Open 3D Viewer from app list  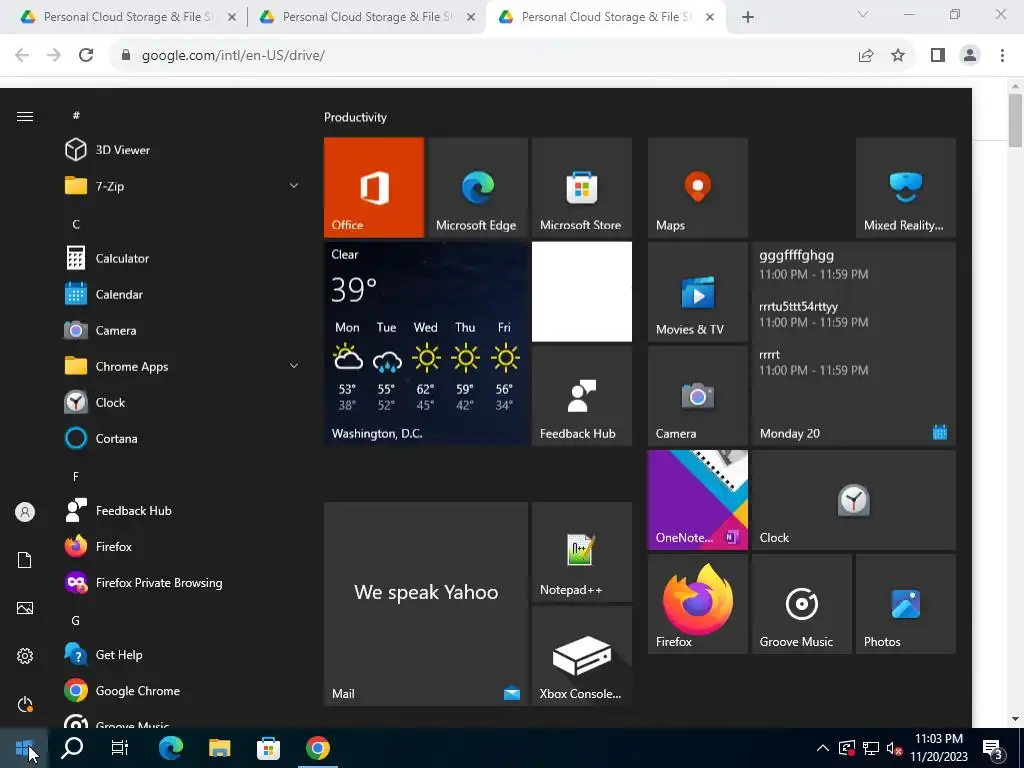coord(183,150)
